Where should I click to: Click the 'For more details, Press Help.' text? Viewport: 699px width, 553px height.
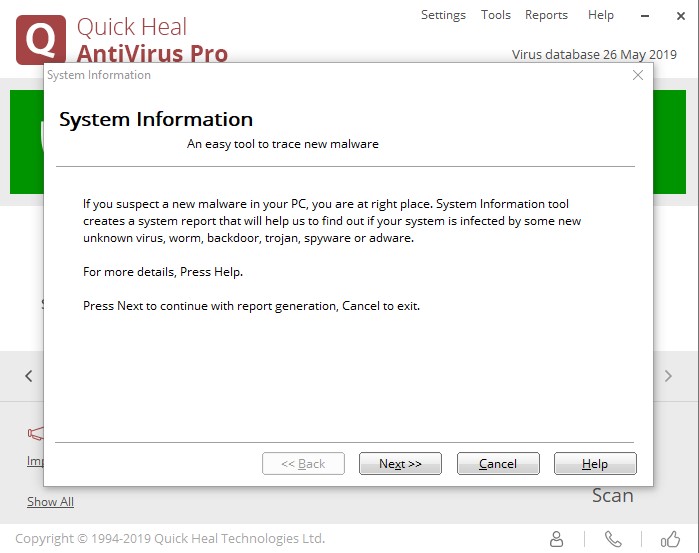[163, 272]
